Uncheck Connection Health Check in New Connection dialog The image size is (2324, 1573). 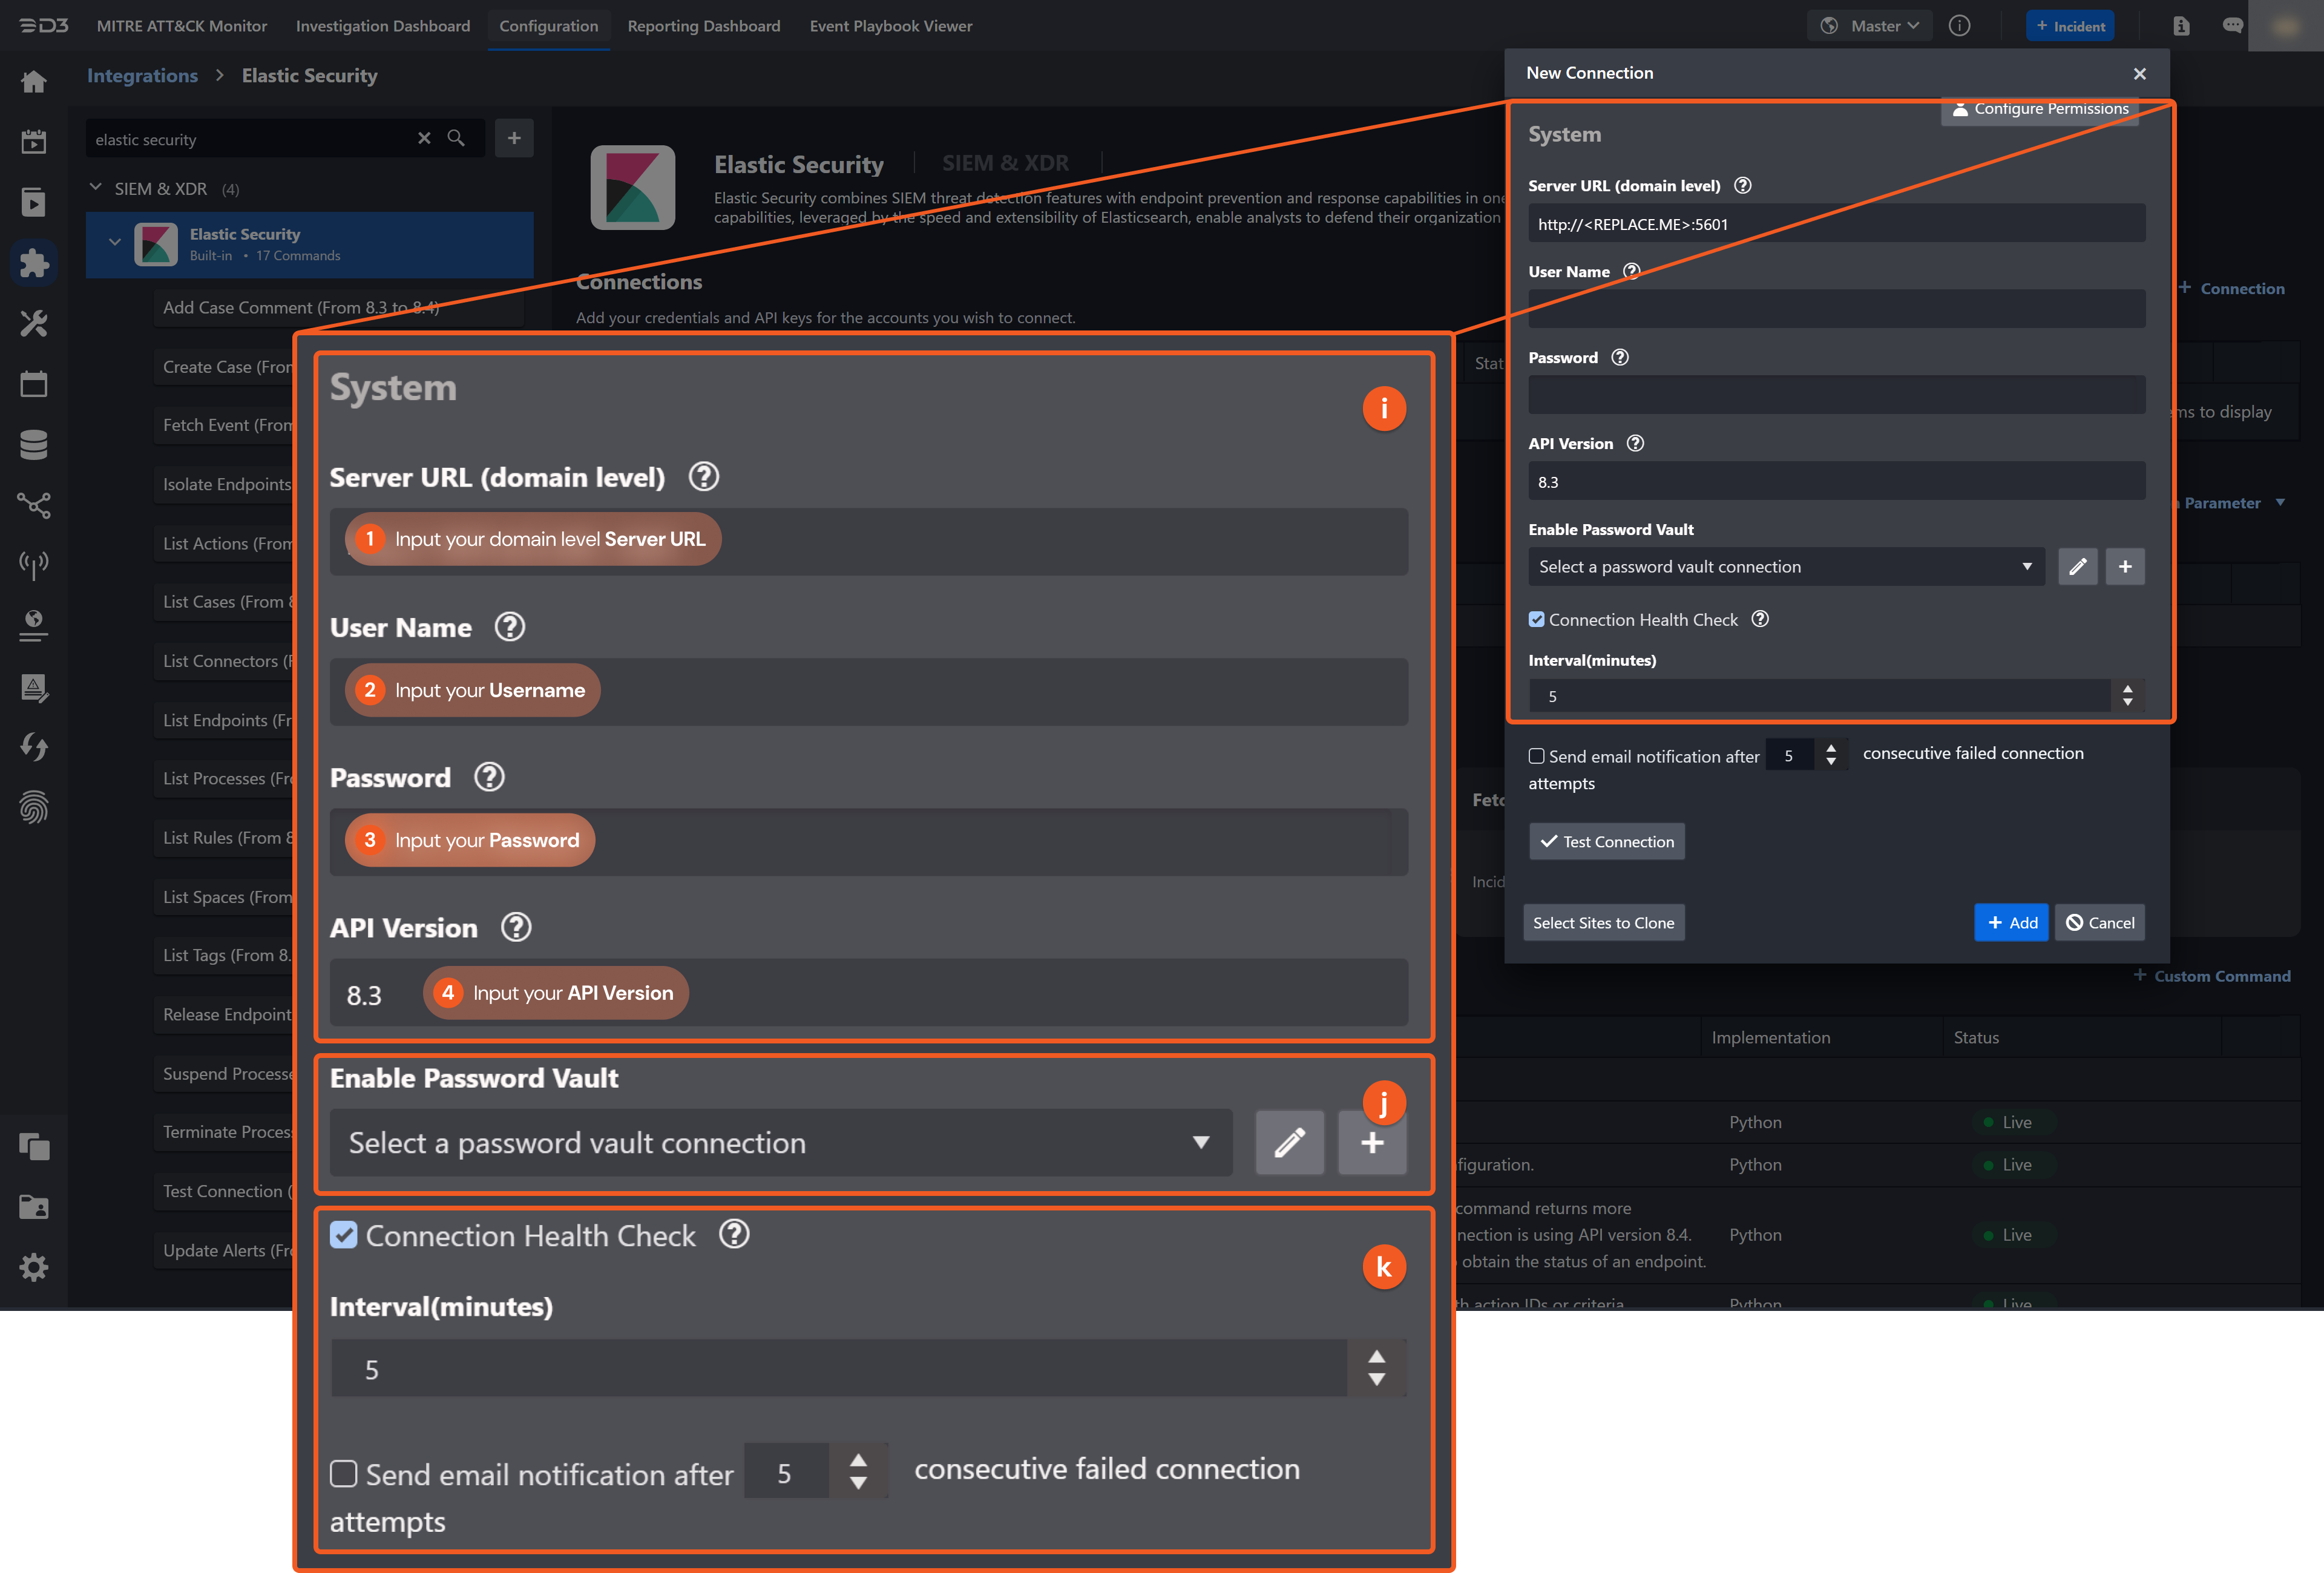[1537, 619]
